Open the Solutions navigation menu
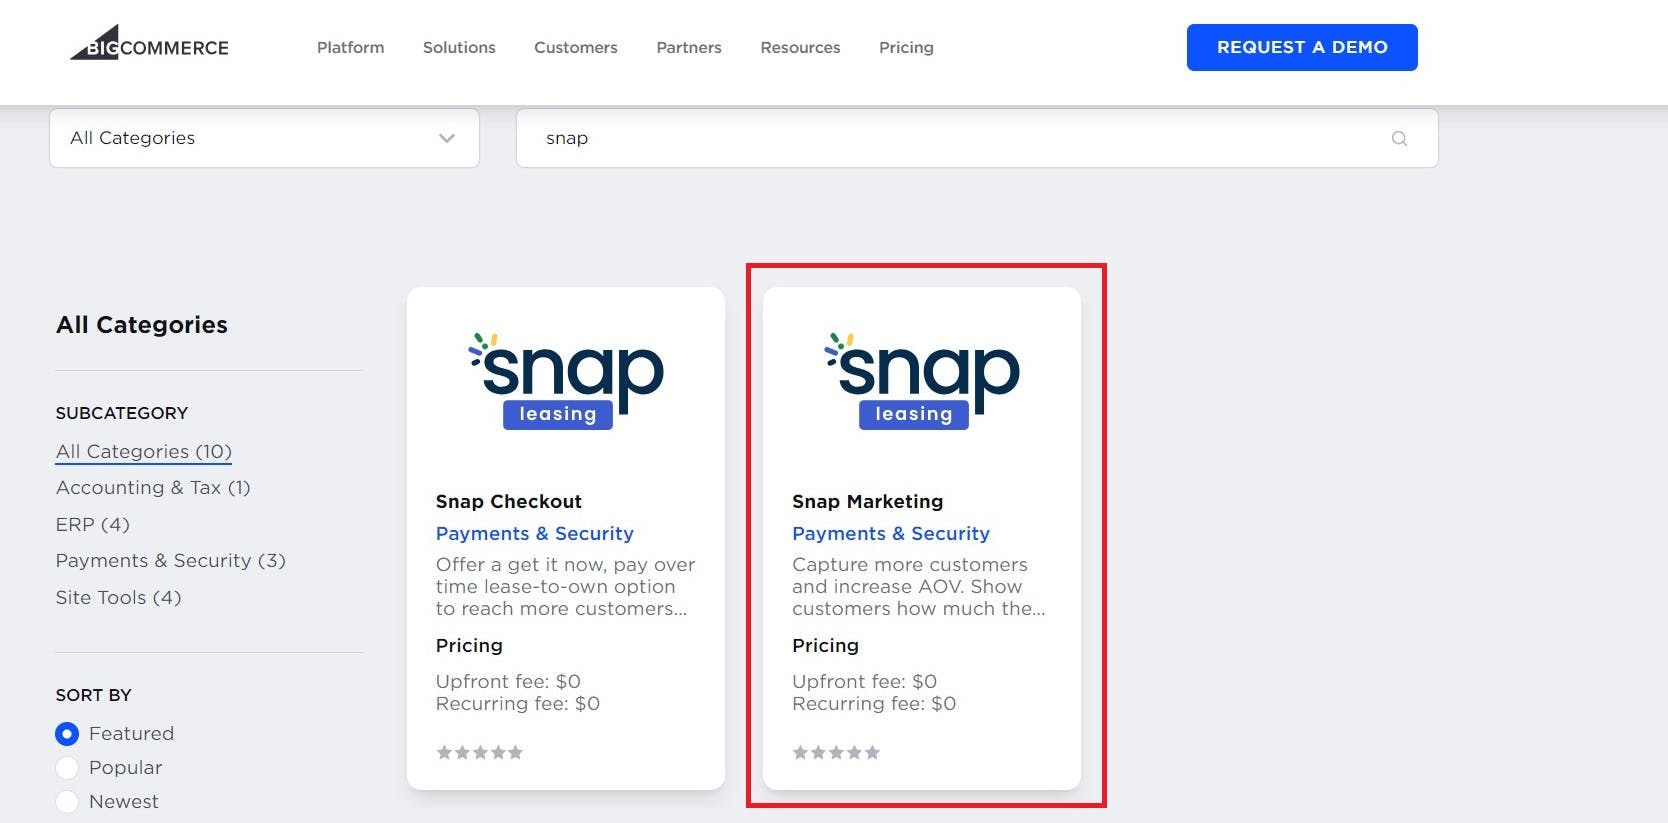The image size is (1668, 823). [459, 47]
